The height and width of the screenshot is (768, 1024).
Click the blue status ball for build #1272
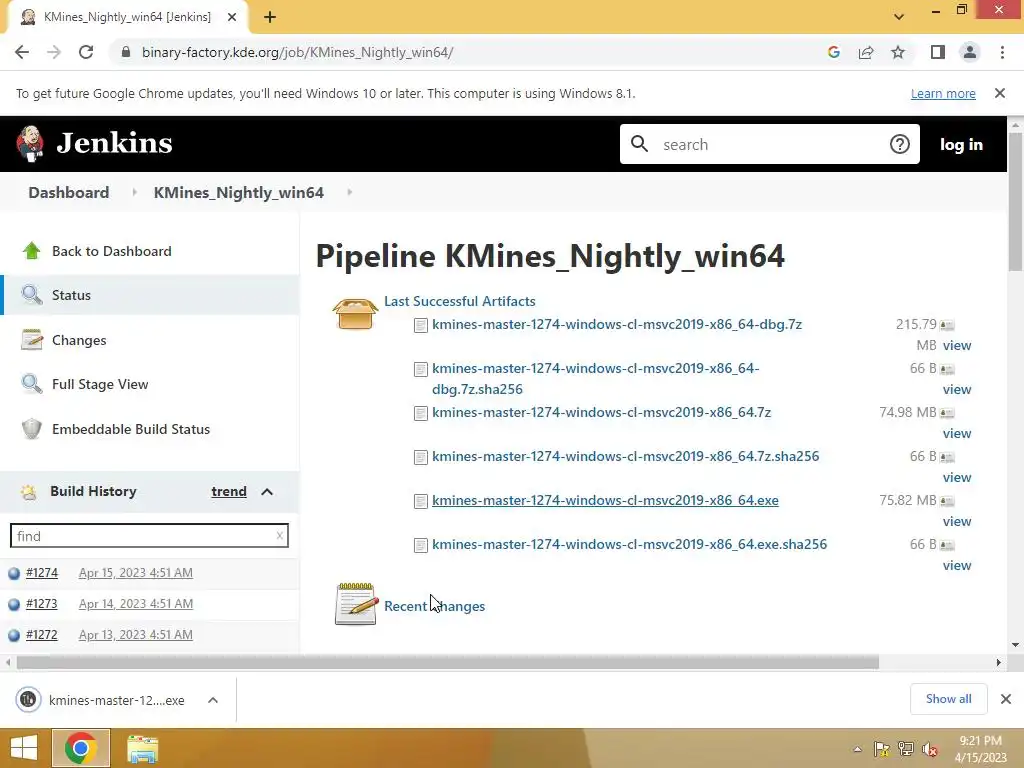coord(14,635)
